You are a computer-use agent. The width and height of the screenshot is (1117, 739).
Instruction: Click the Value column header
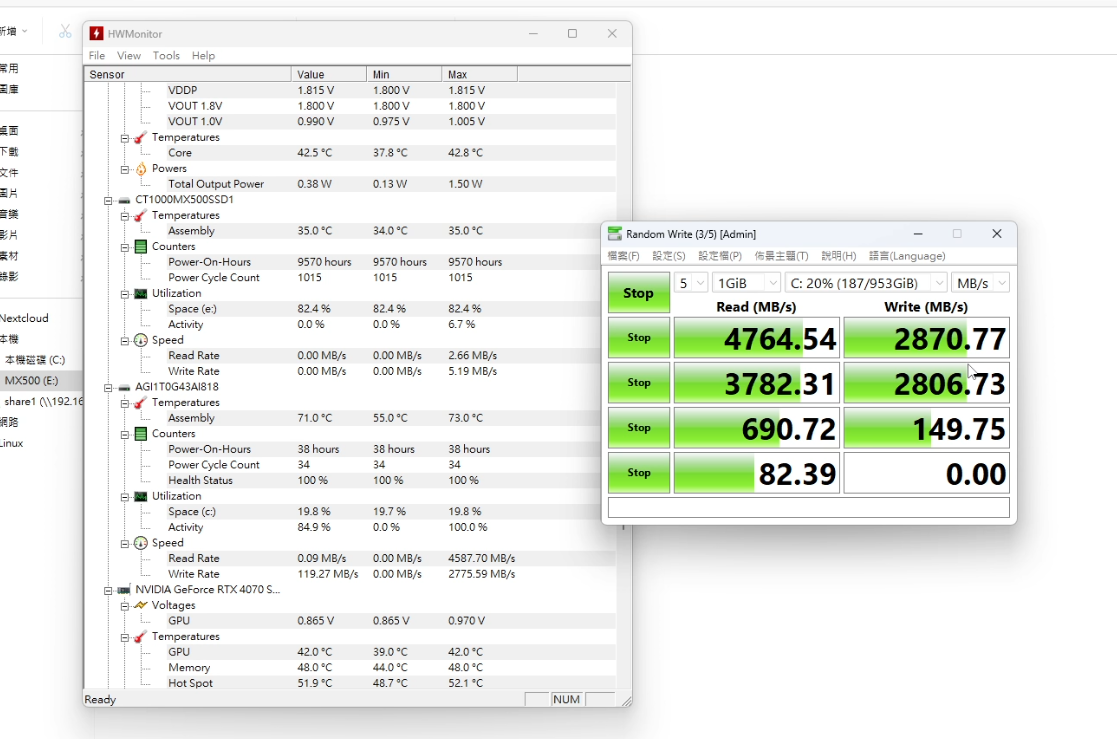[x=328, y=74]
